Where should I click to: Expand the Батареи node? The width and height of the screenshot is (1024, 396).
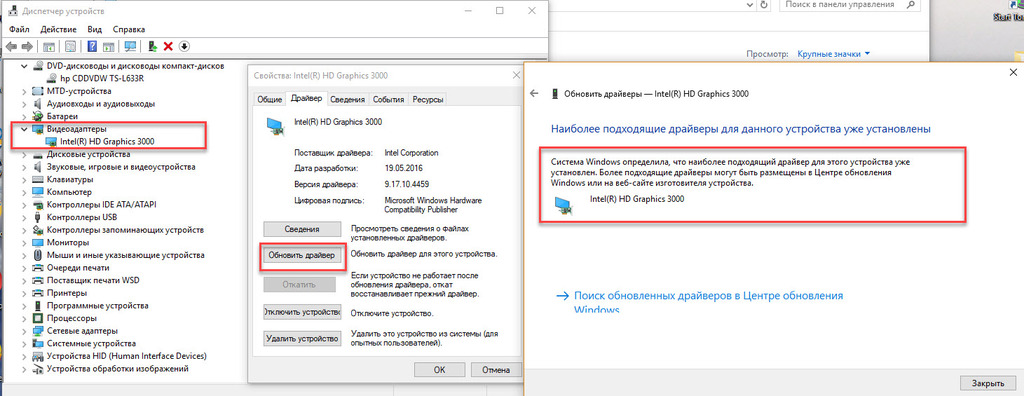point(25,116)
